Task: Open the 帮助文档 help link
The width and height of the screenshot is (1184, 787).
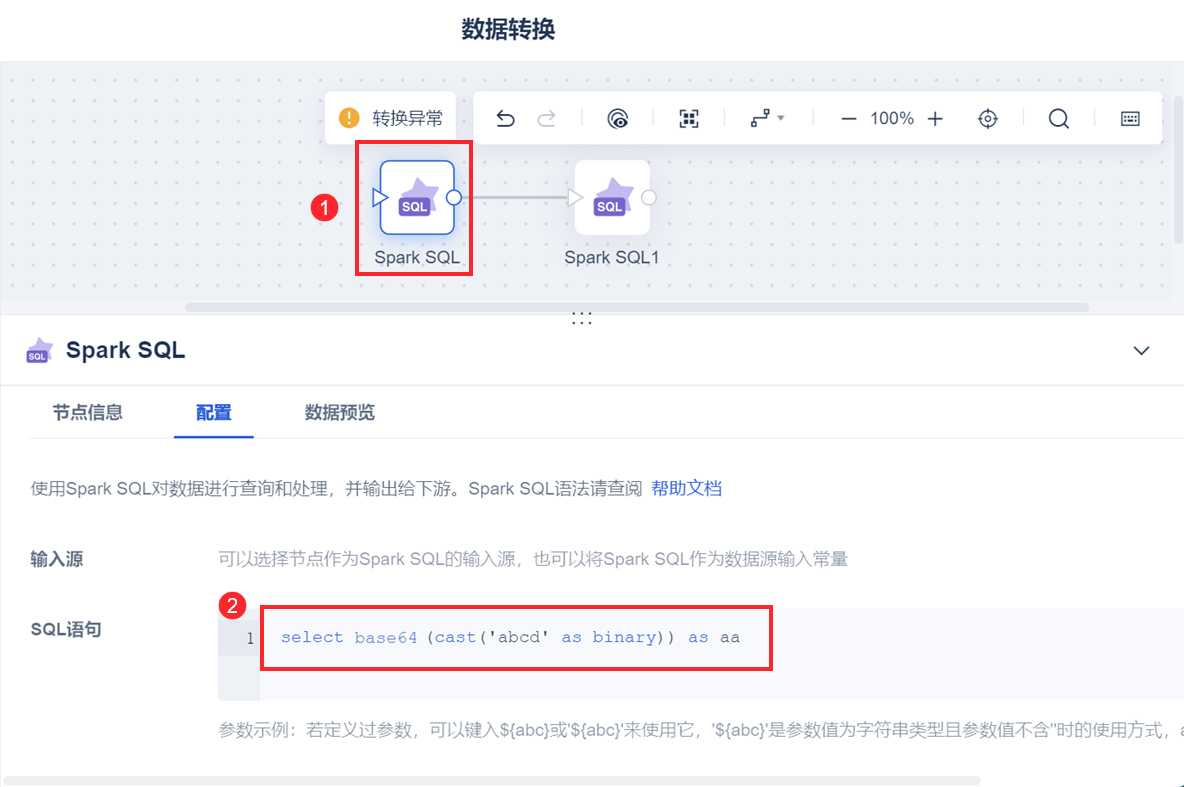Action: 686,489
